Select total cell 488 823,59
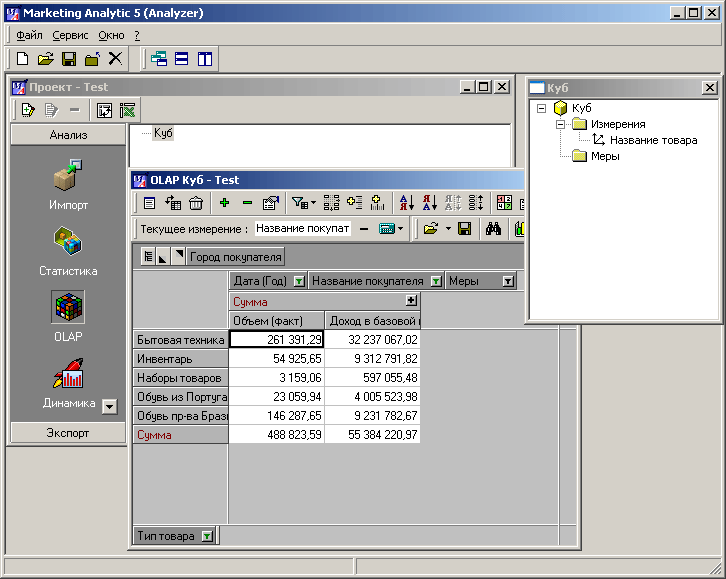 276,435
